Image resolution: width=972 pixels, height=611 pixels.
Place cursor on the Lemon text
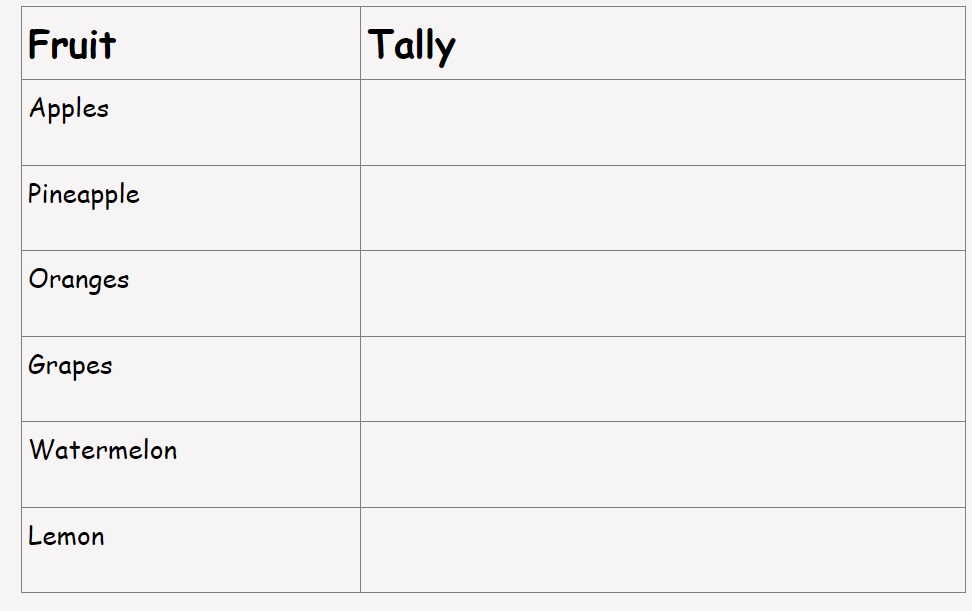tap(66, 536)
